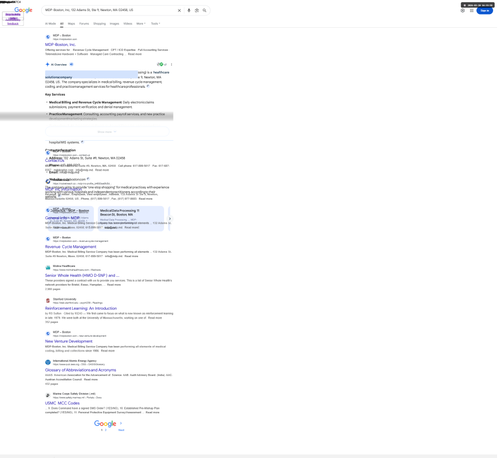Viewport: 500px width, 458px height.
Task: Open search by image (Lens) icon
Action: pyautogui.click(x=197, y=10)
